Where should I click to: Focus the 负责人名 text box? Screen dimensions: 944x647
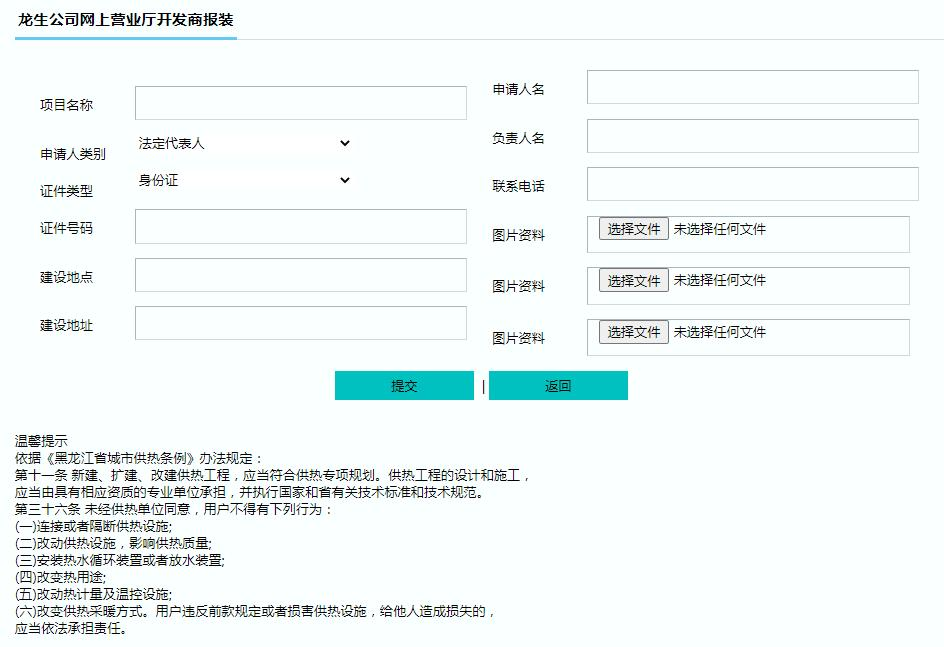[752, 136]
